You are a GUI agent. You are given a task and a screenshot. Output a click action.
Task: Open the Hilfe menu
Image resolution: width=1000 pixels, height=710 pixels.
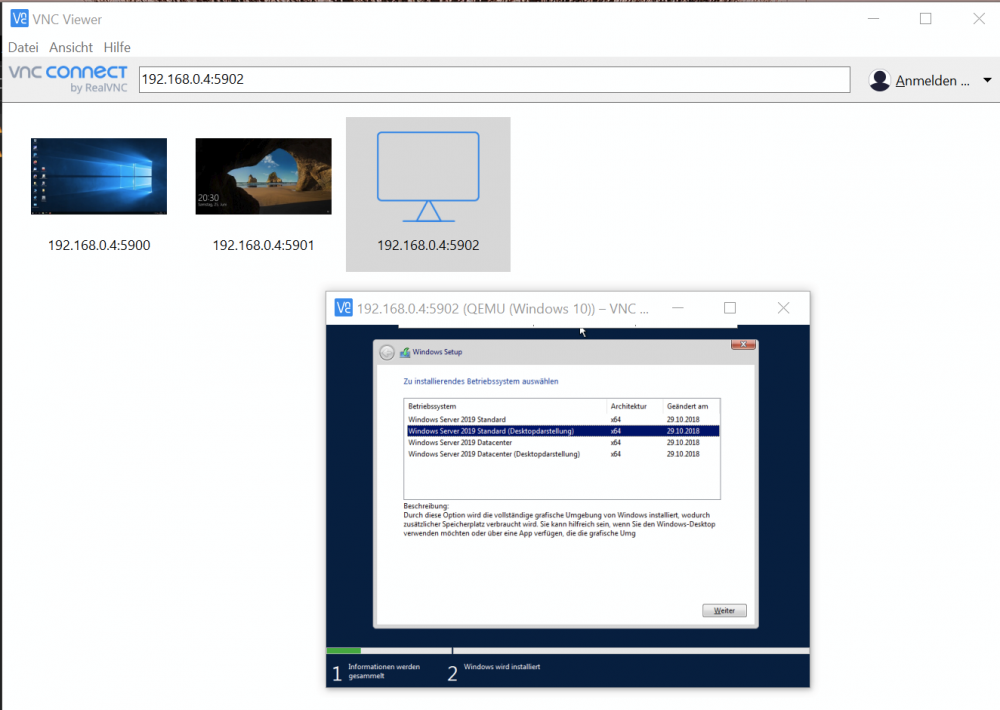pyautogui.click(x=117, y=47)
